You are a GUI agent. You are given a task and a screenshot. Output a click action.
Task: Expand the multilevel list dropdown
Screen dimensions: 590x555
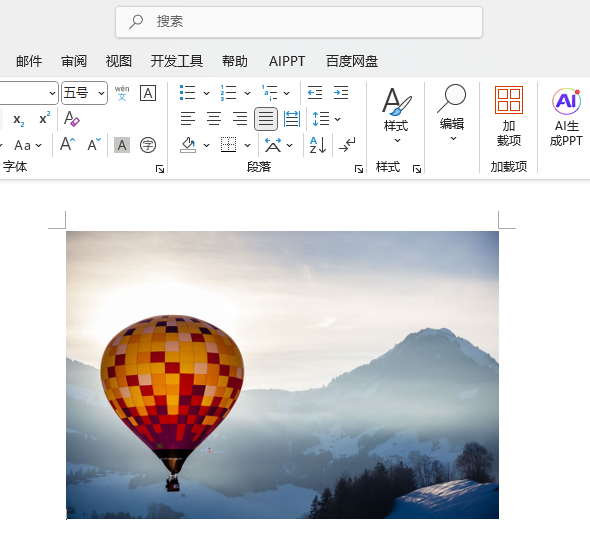[287, 93]
